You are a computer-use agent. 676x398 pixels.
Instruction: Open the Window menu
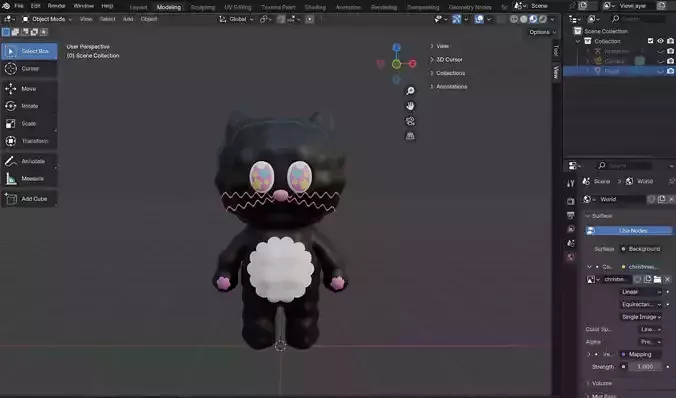84,6
